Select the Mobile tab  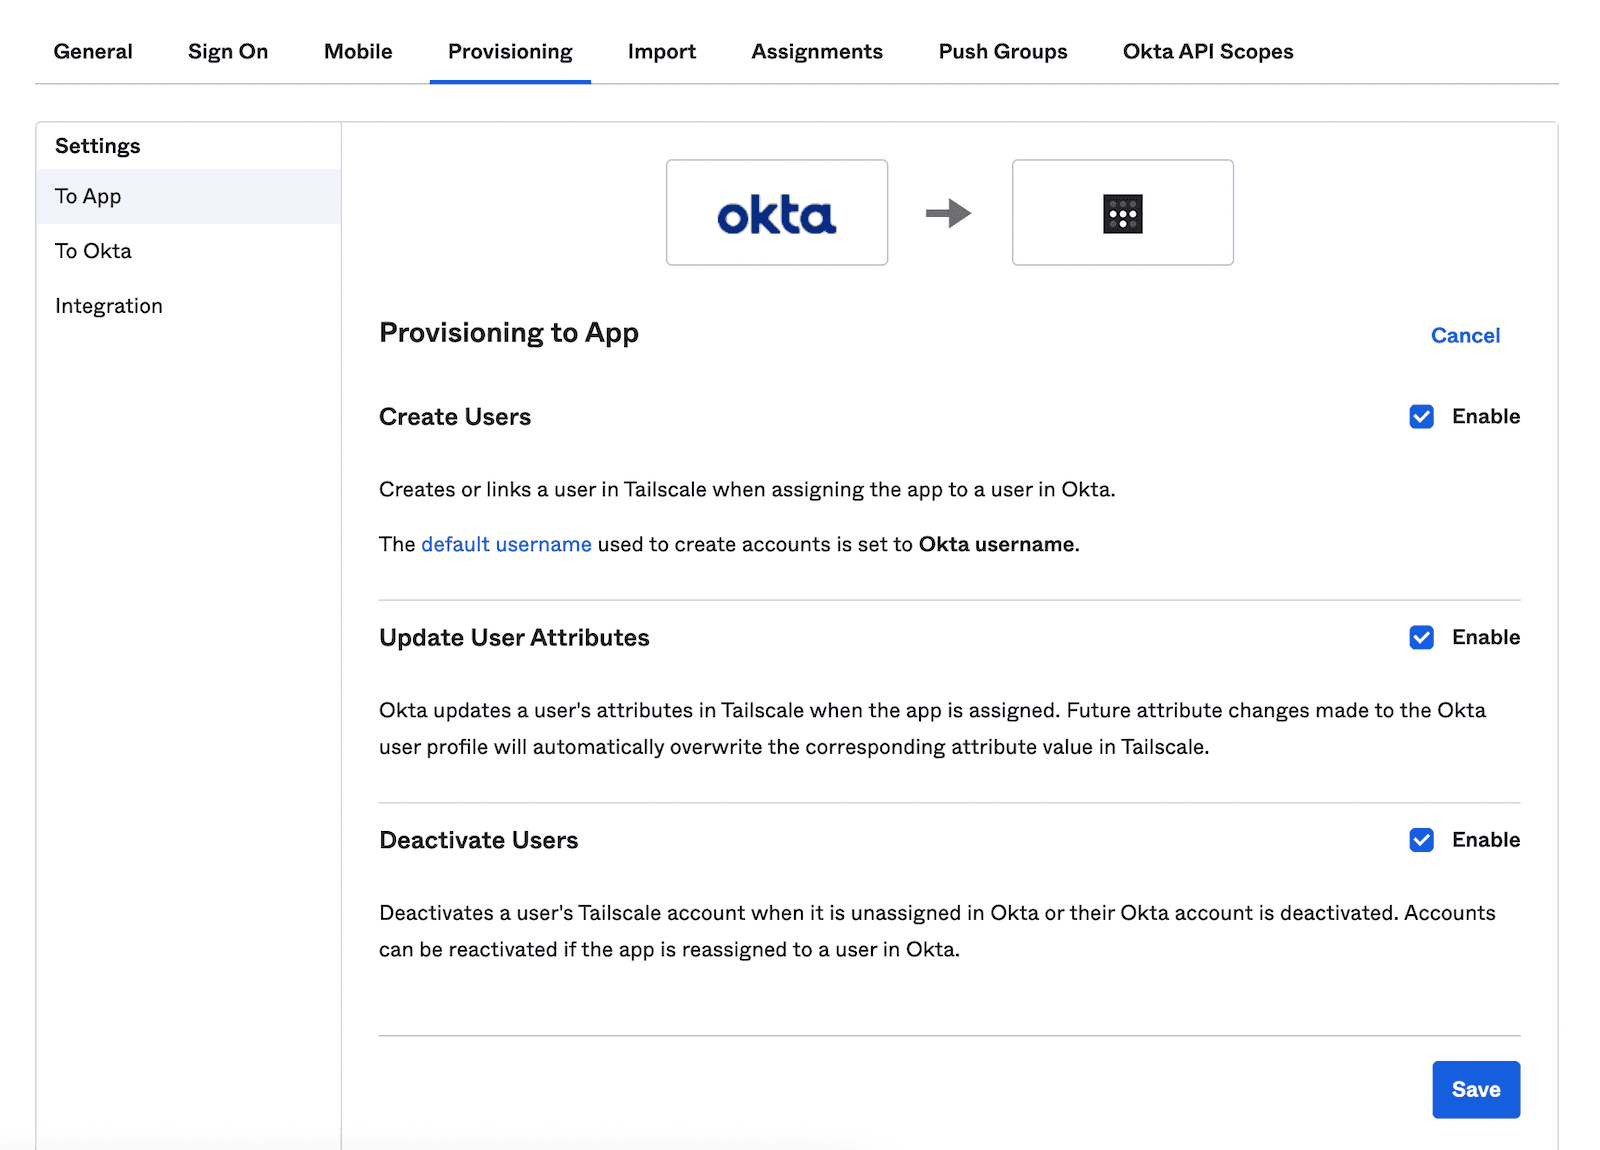click(356, 51)
